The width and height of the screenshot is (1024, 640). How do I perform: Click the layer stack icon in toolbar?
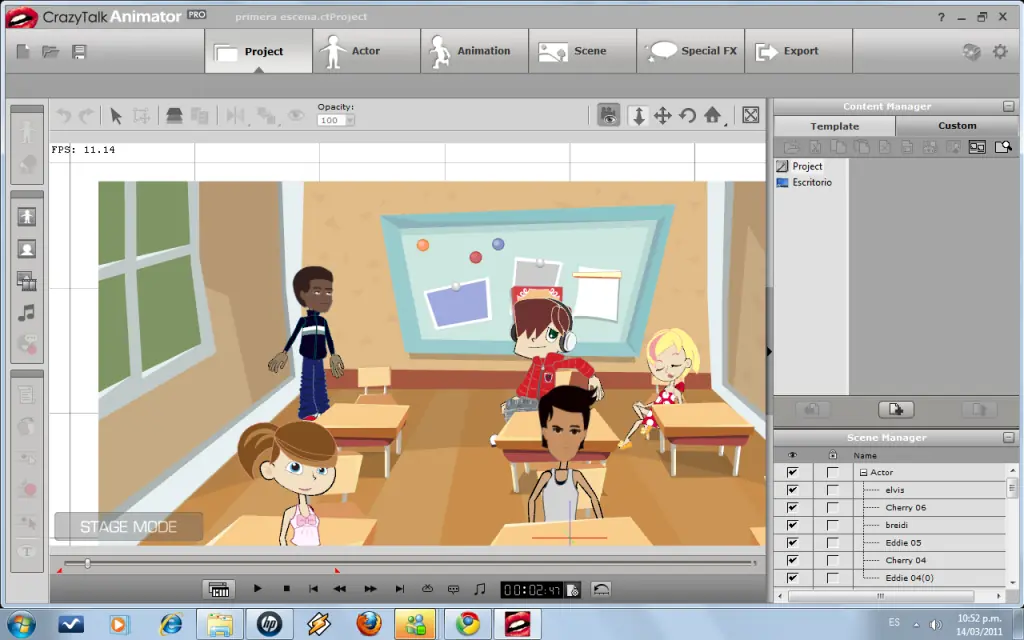pos(174,116)
